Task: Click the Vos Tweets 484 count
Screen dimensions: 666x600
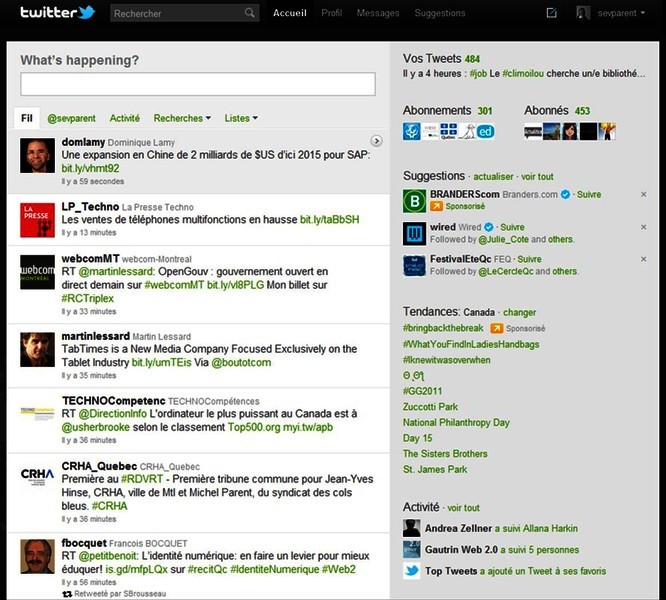Action: click(472, 59)
